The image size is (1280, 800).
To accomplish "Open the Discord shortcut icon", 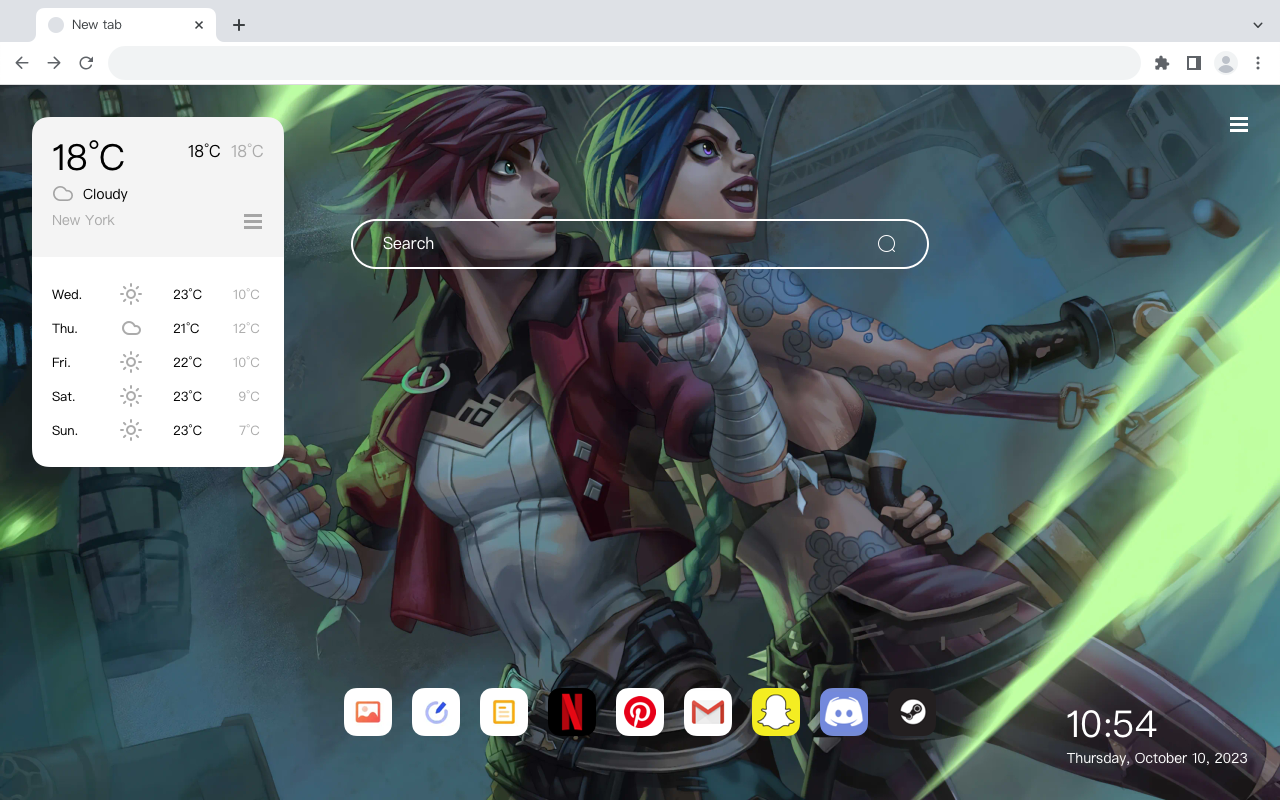I will click(x=844, y=712).
